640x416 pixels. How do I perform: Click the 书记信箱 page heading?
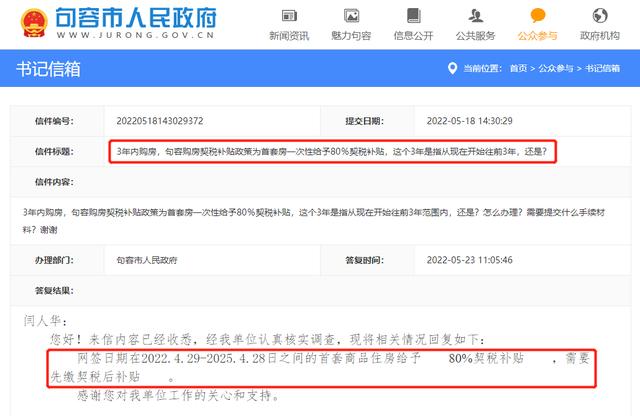(48, 69)
